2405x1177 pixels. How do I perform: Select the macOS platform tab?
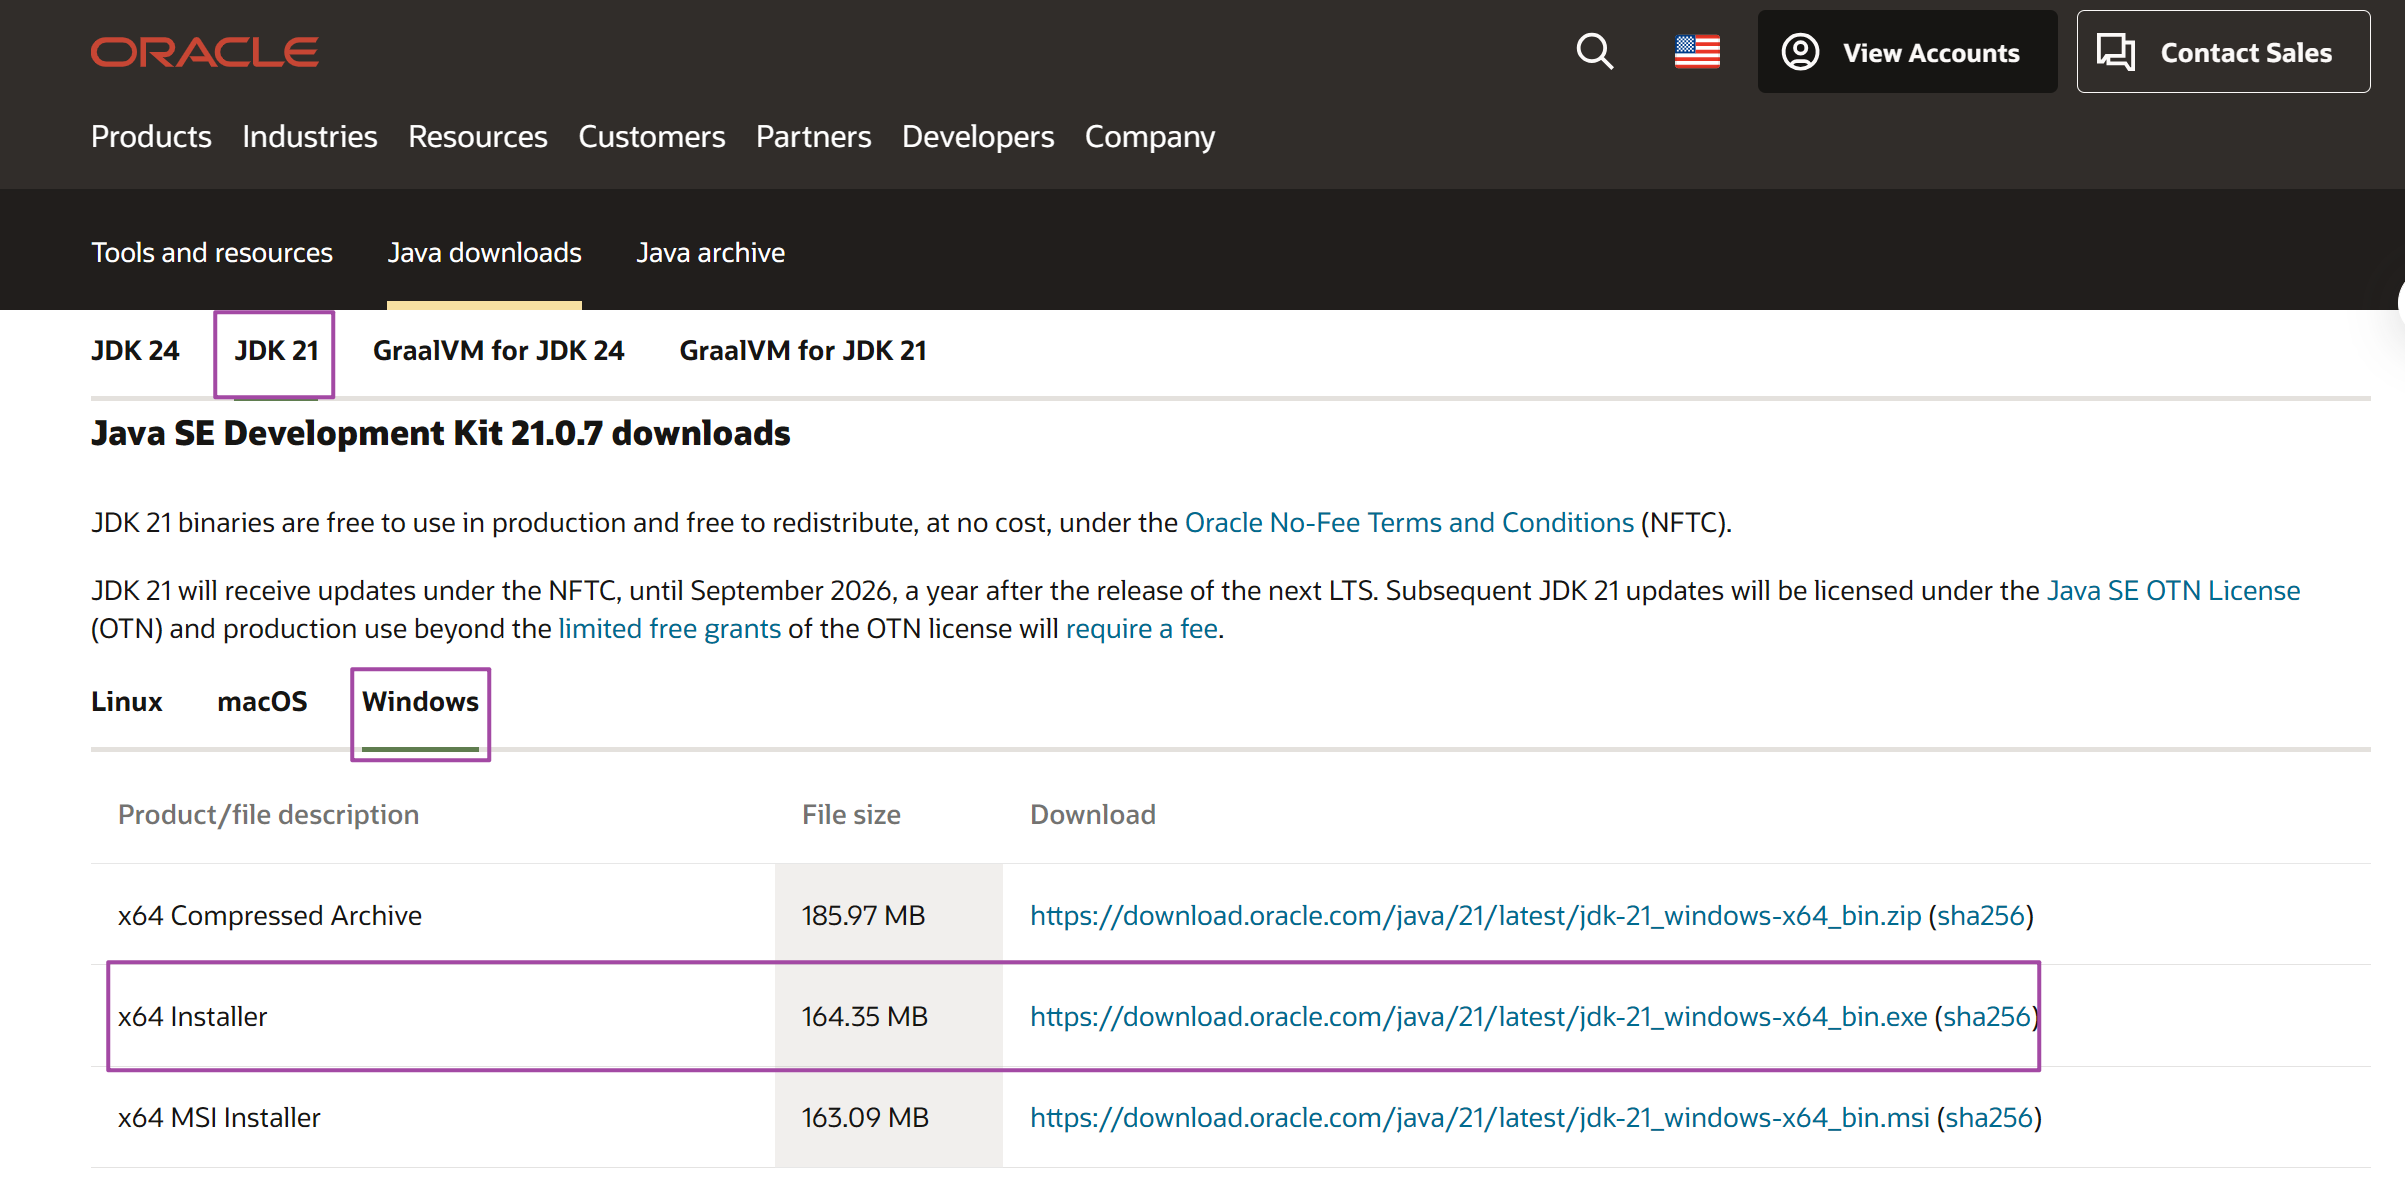(262, 701)
